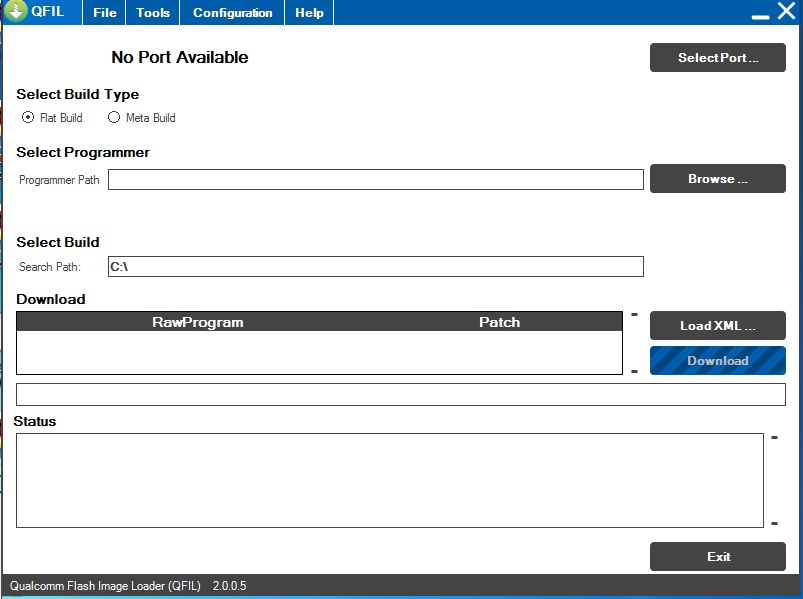
Task: Click the version text 2.0.0.5
Action: pos(229,586)
